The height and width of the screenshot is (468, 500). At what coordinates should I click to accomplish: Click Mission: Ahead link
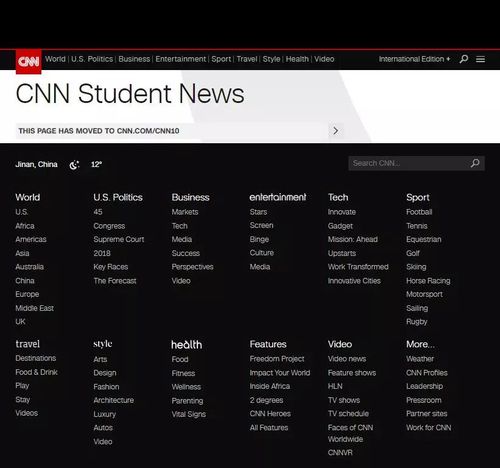click(x=353, y=239)
